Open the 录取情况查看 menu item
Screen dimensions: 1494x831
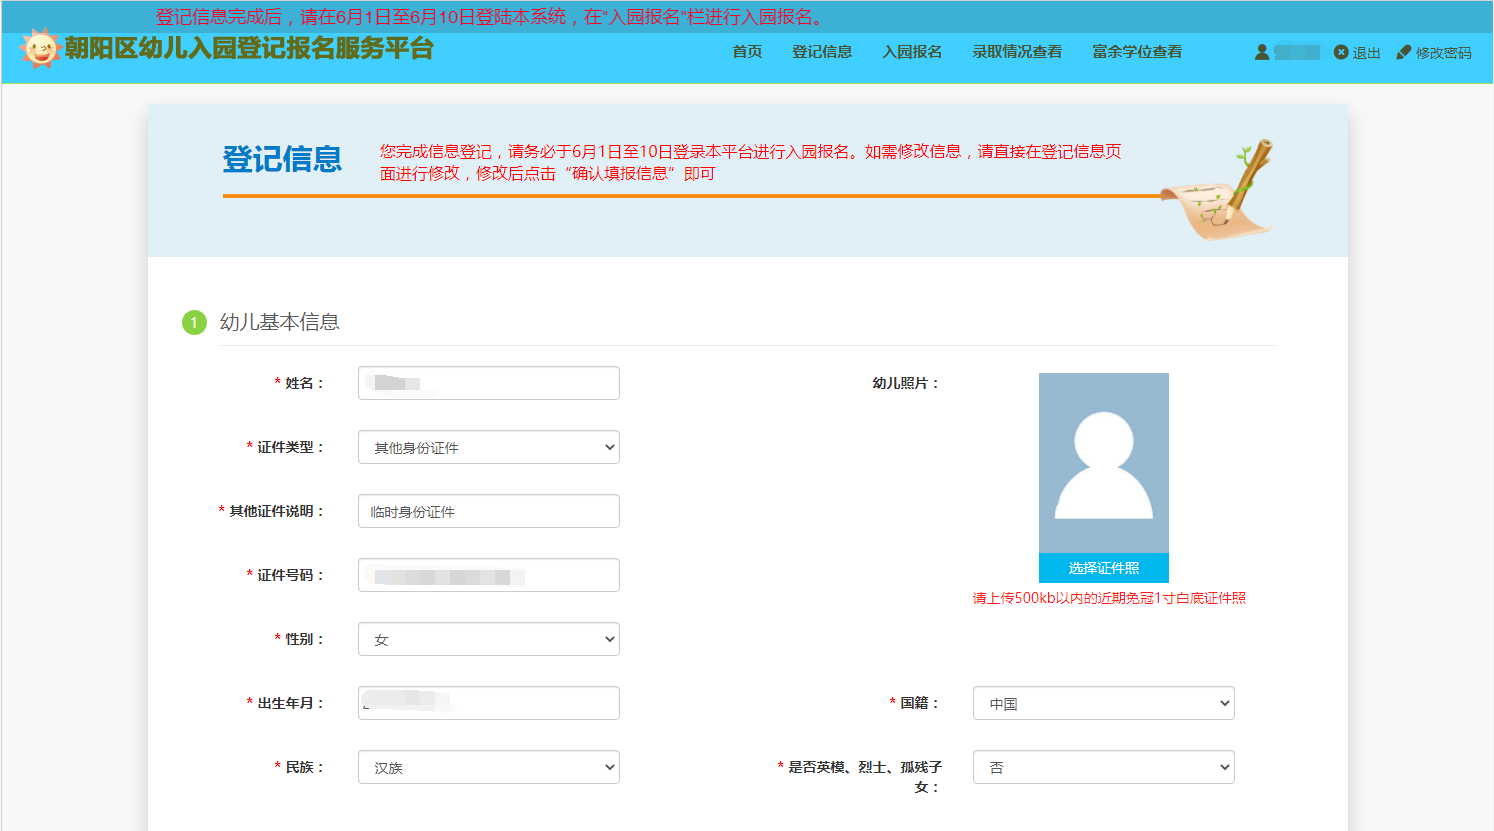click(1017, 52)
